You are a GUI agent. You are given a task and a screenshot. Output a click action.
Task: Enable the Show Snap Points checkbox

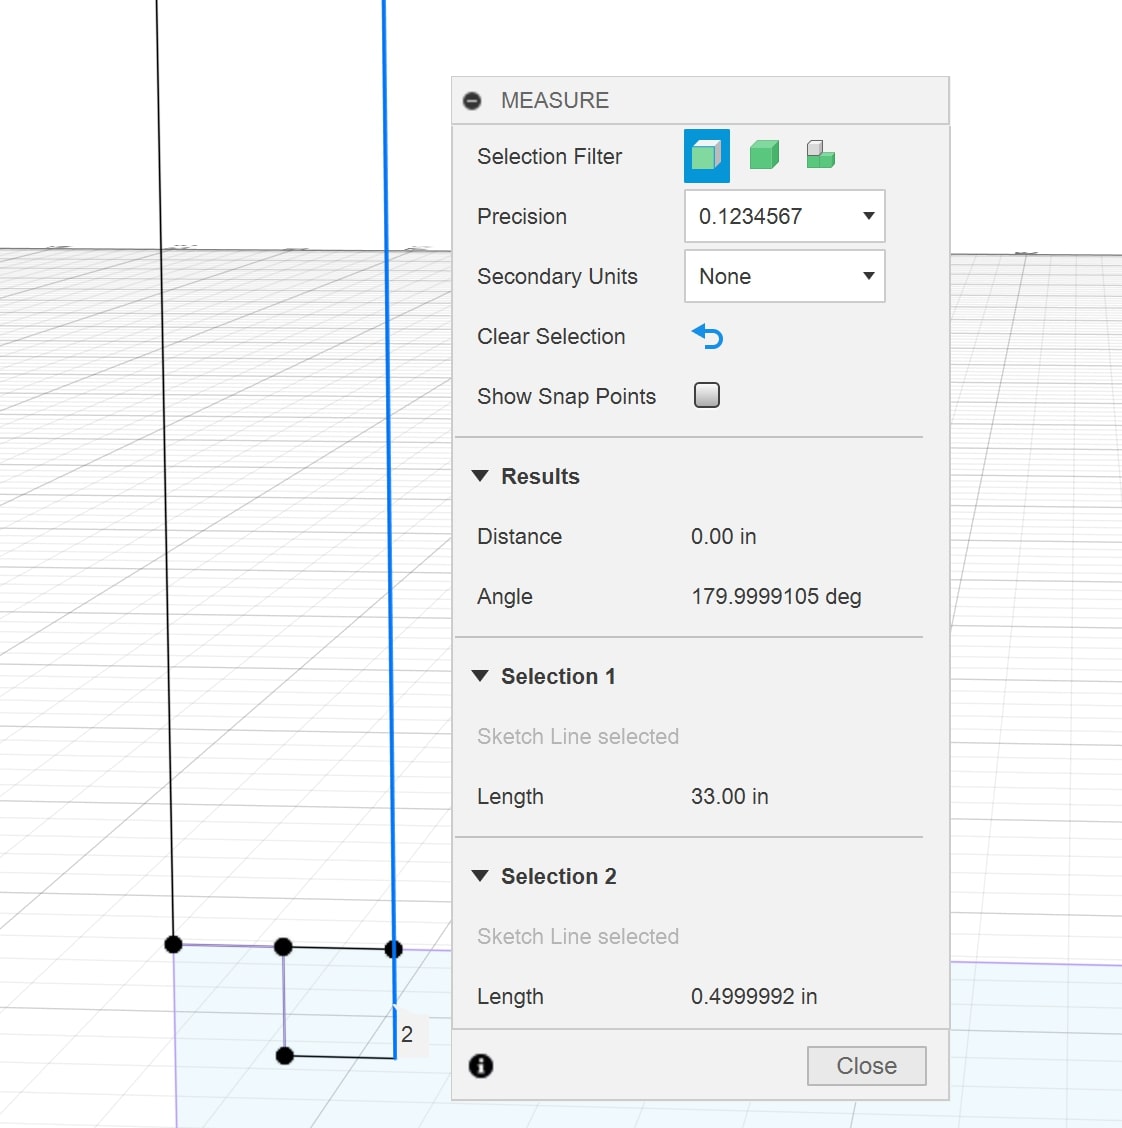pos(707,396)
